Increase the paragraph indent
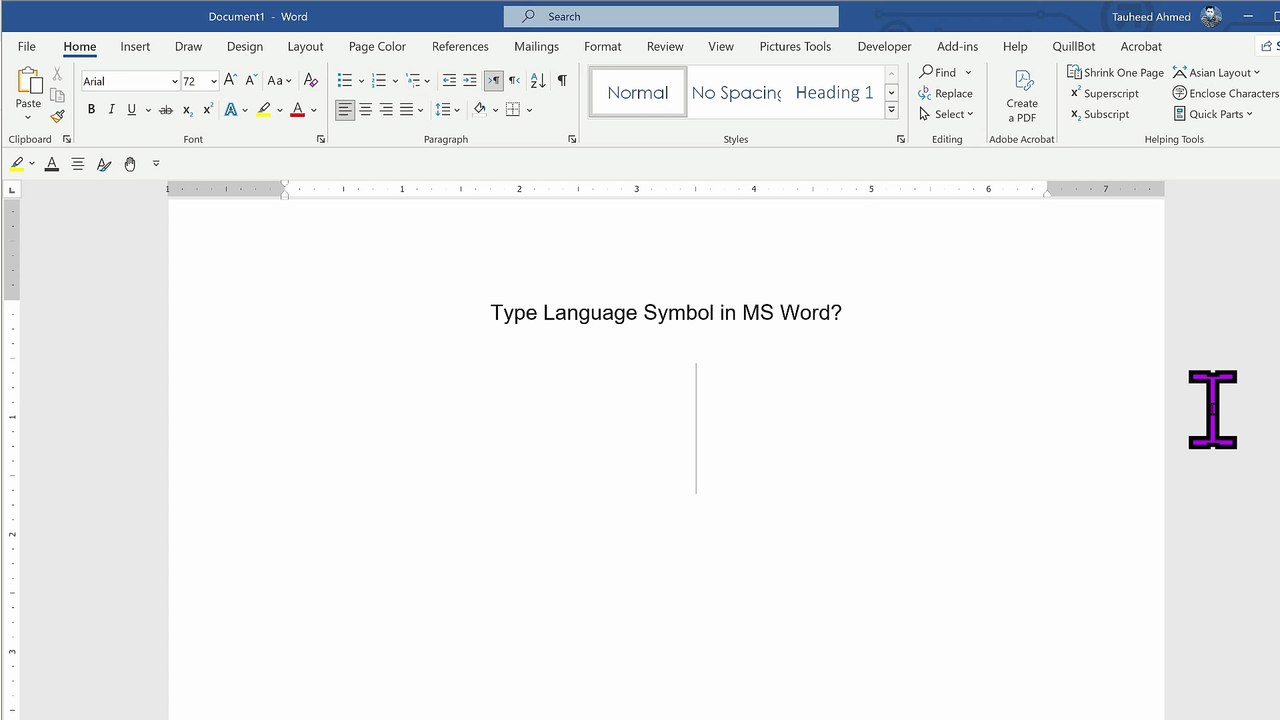The width and height of the screenshot is (1280, 720). tap(469, 80)
